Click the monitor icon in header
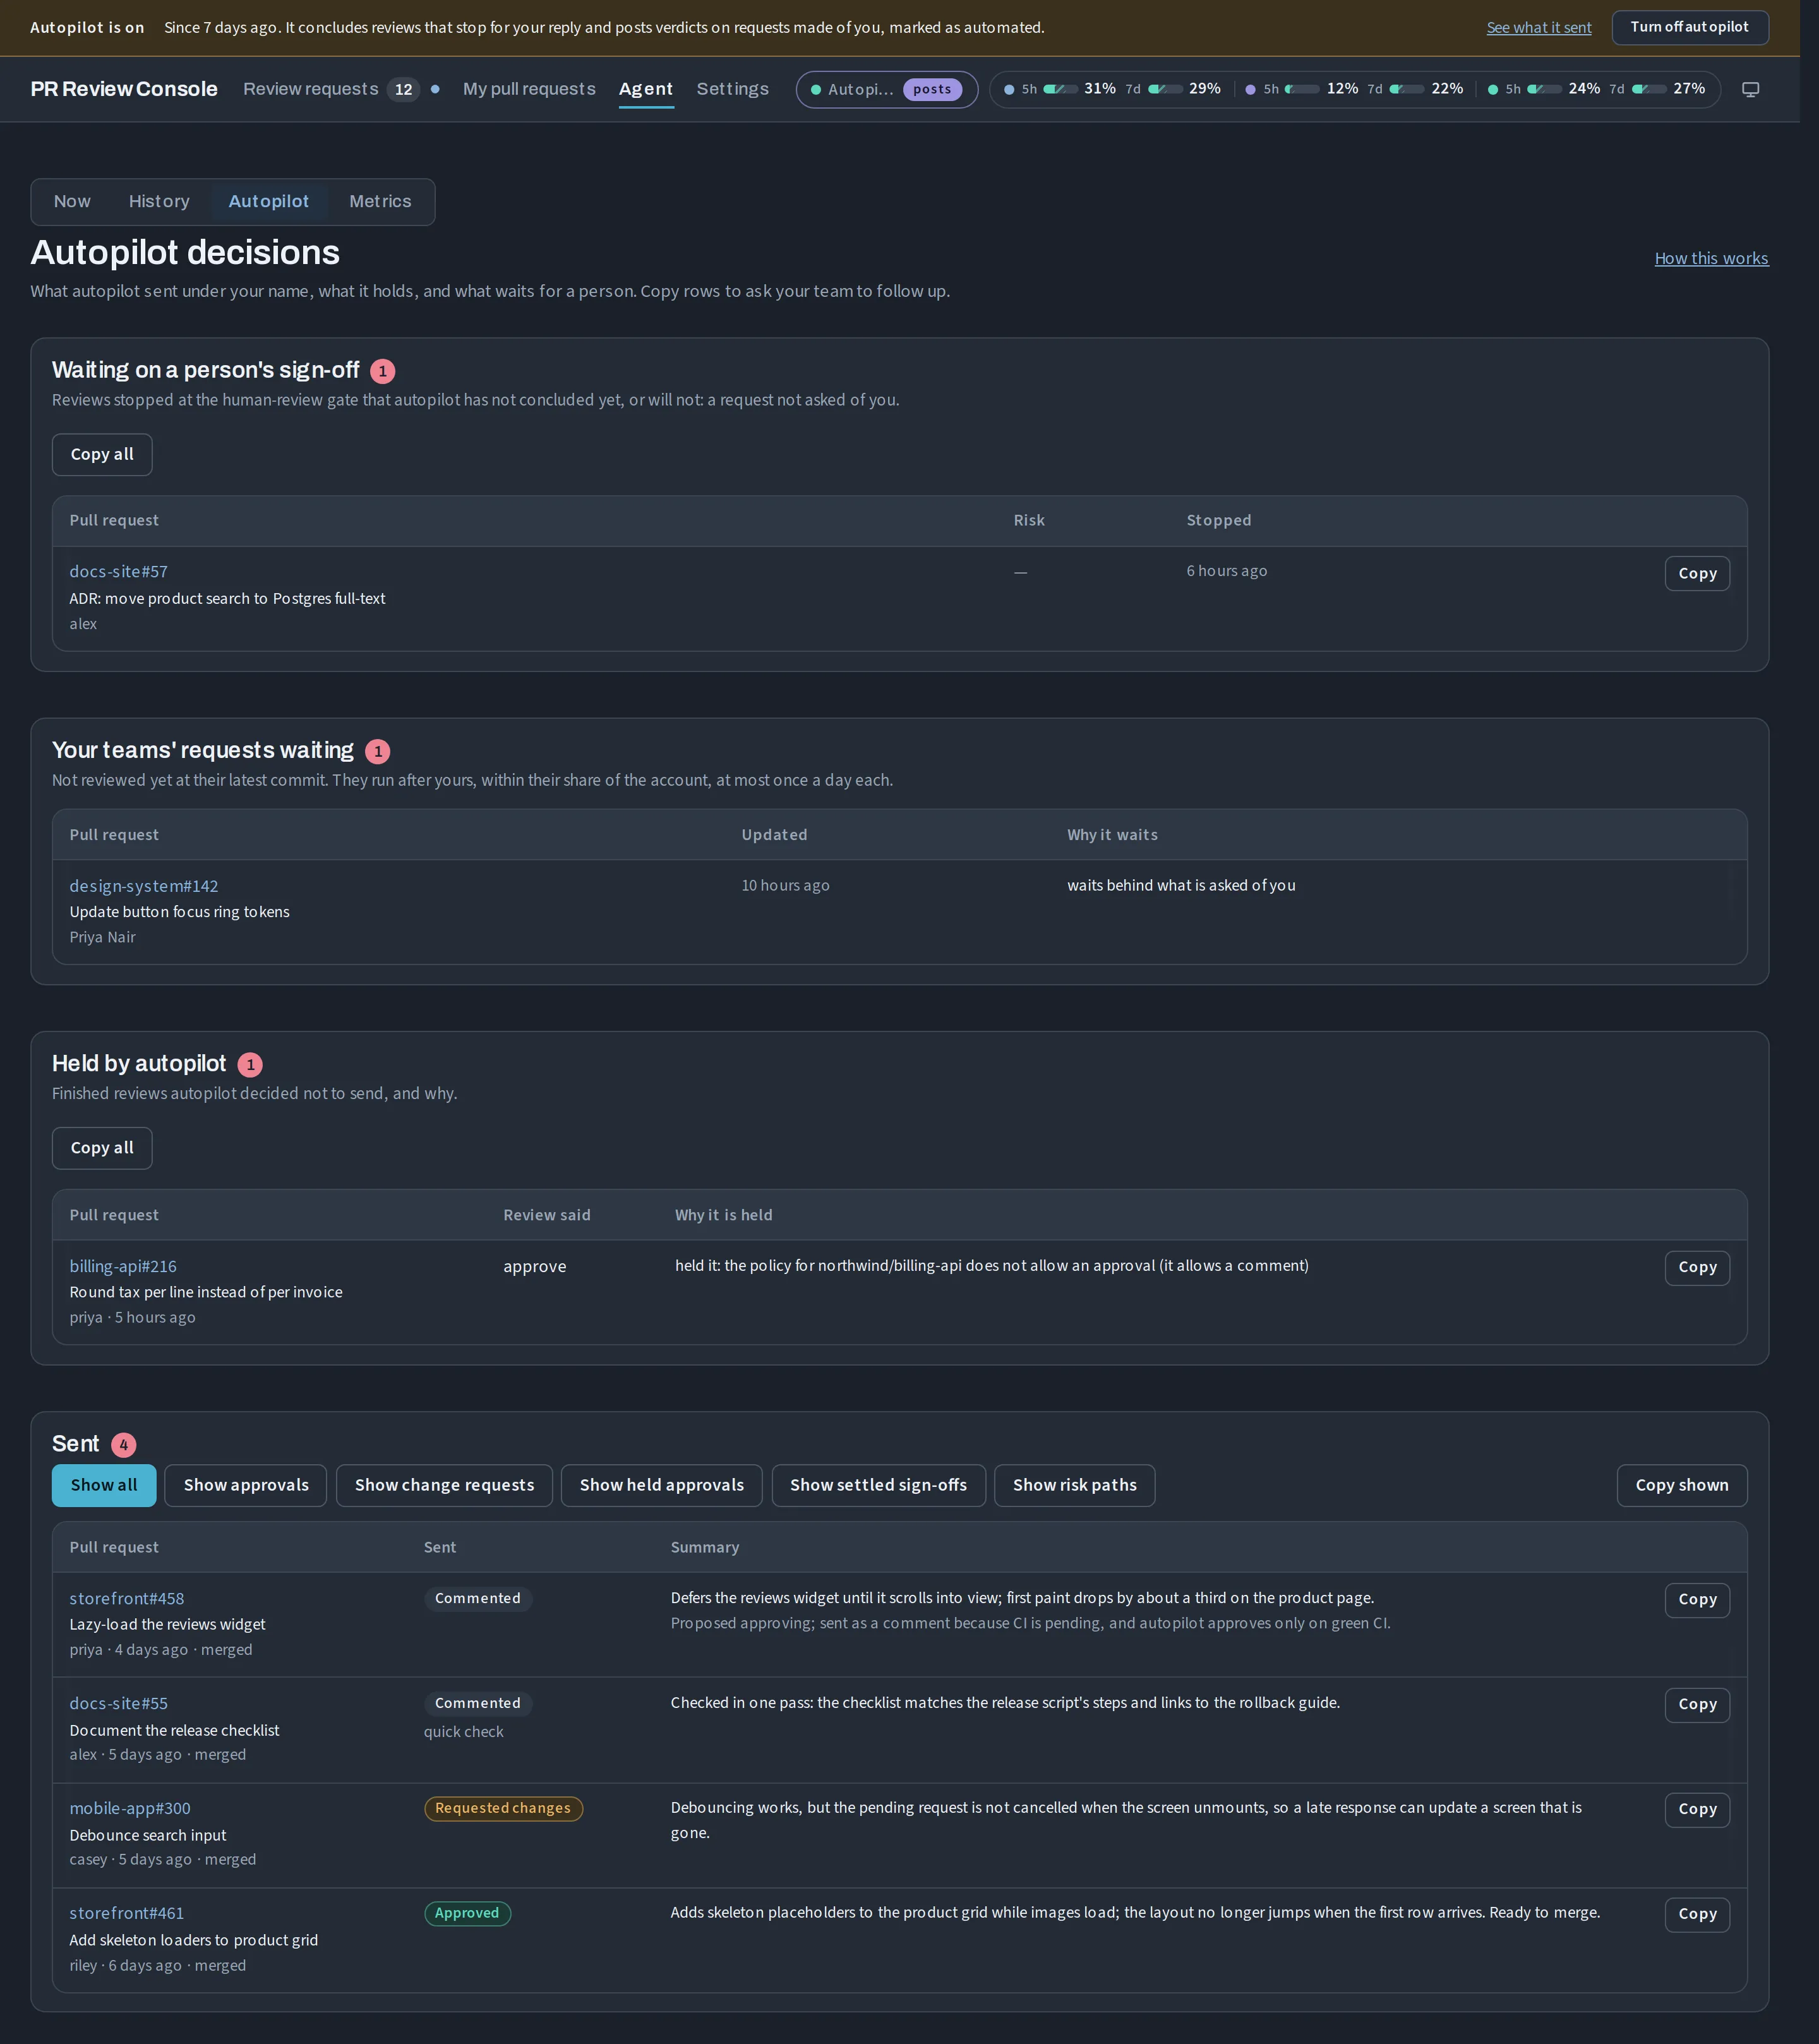The width and height of the screenshot is (1819, 2044). tap(1750, 89)
